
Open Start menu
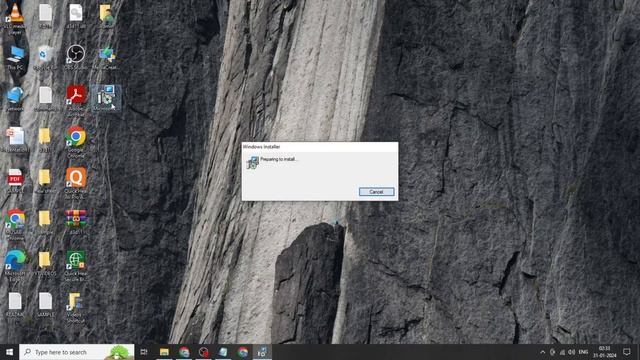point(9,352)
